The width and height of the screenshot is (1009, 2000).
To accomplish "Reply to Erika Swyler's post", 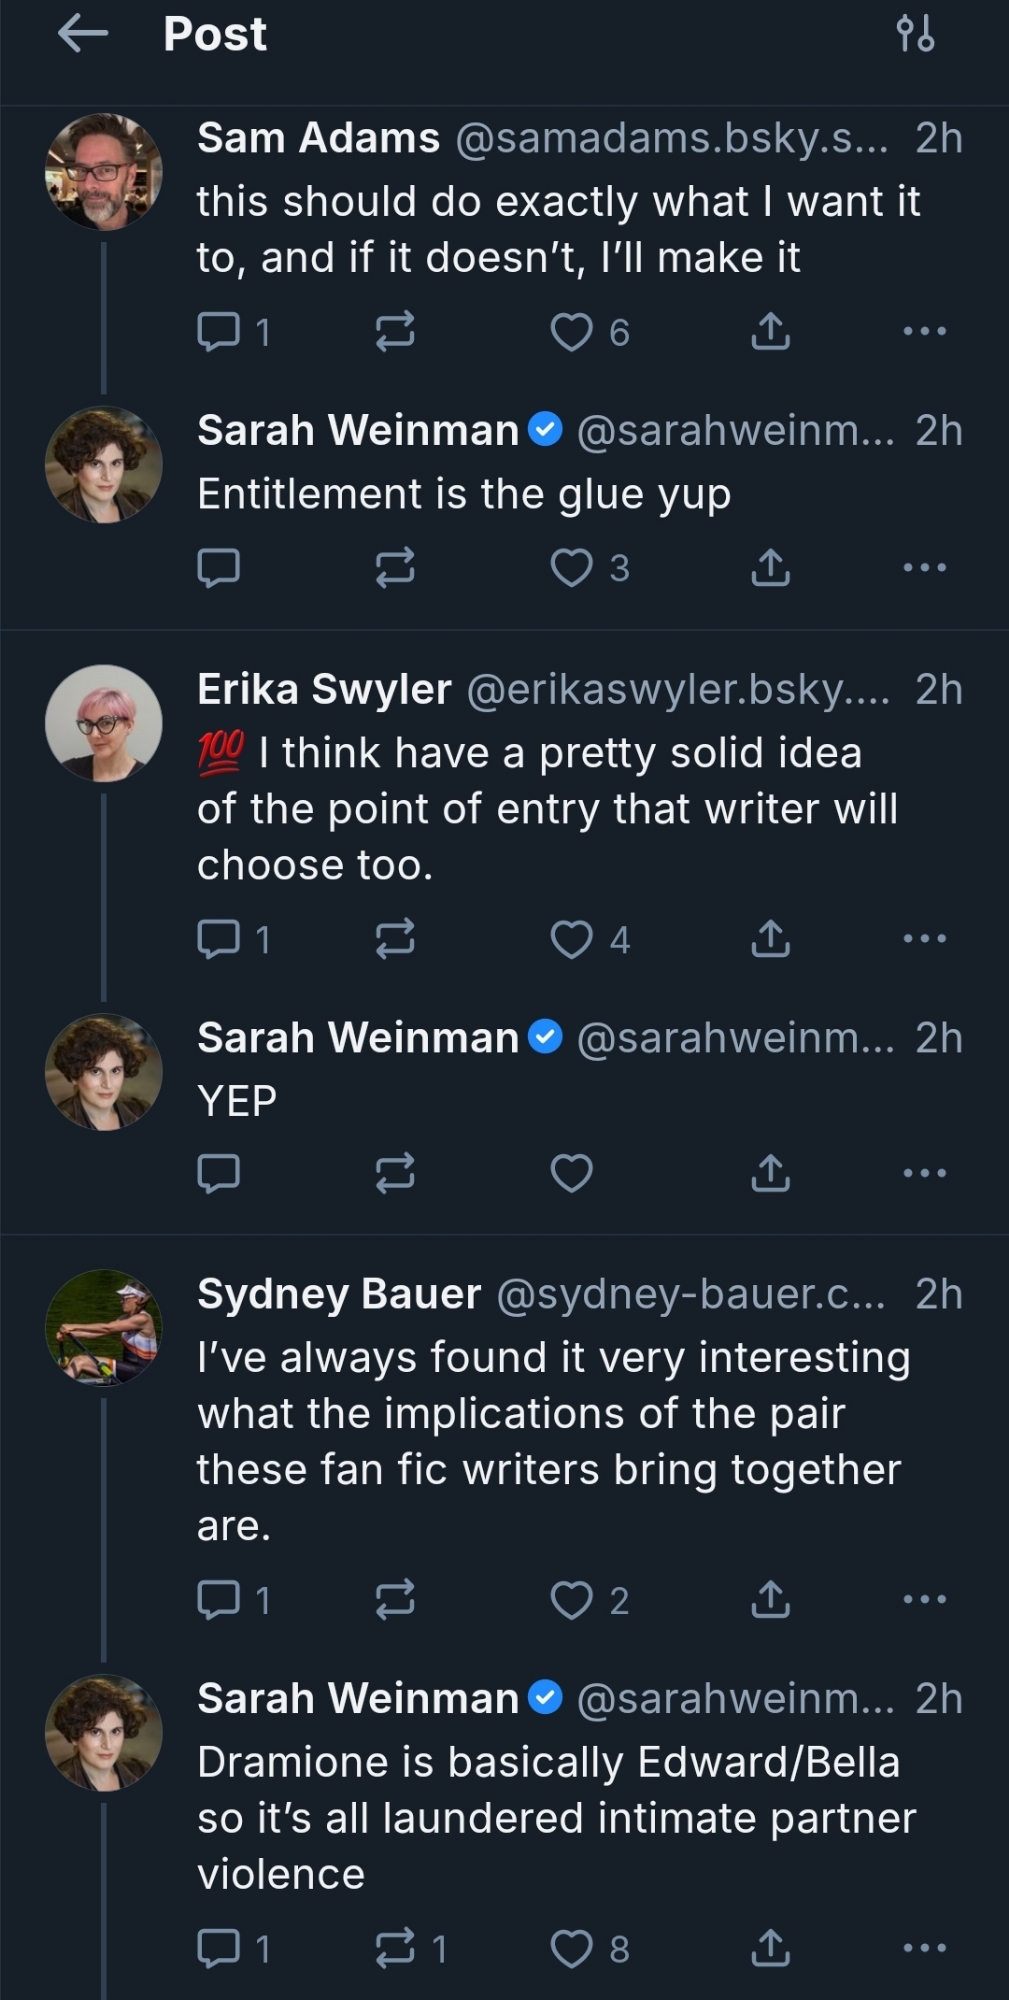I will 219,939.
